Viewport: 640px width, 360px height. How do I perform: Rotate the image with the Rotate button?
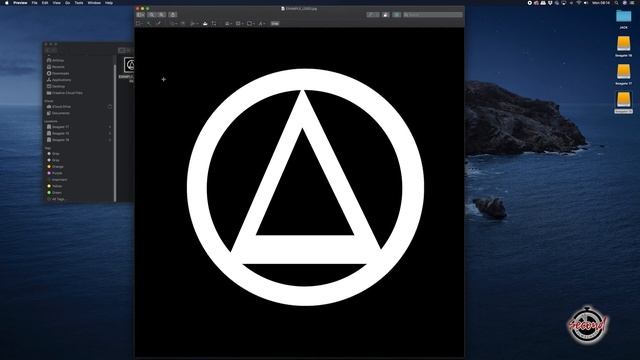(x=386, y=15)
